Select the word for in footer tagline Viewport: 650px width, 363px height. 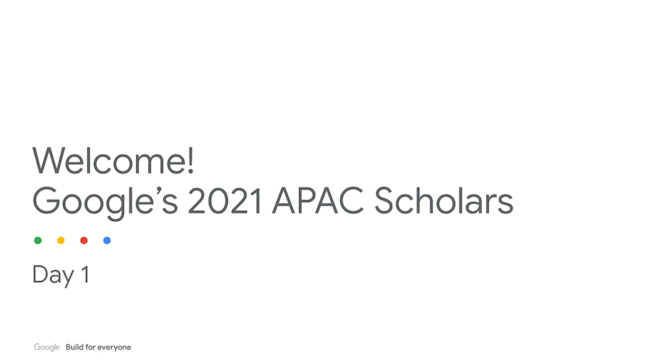90,347
